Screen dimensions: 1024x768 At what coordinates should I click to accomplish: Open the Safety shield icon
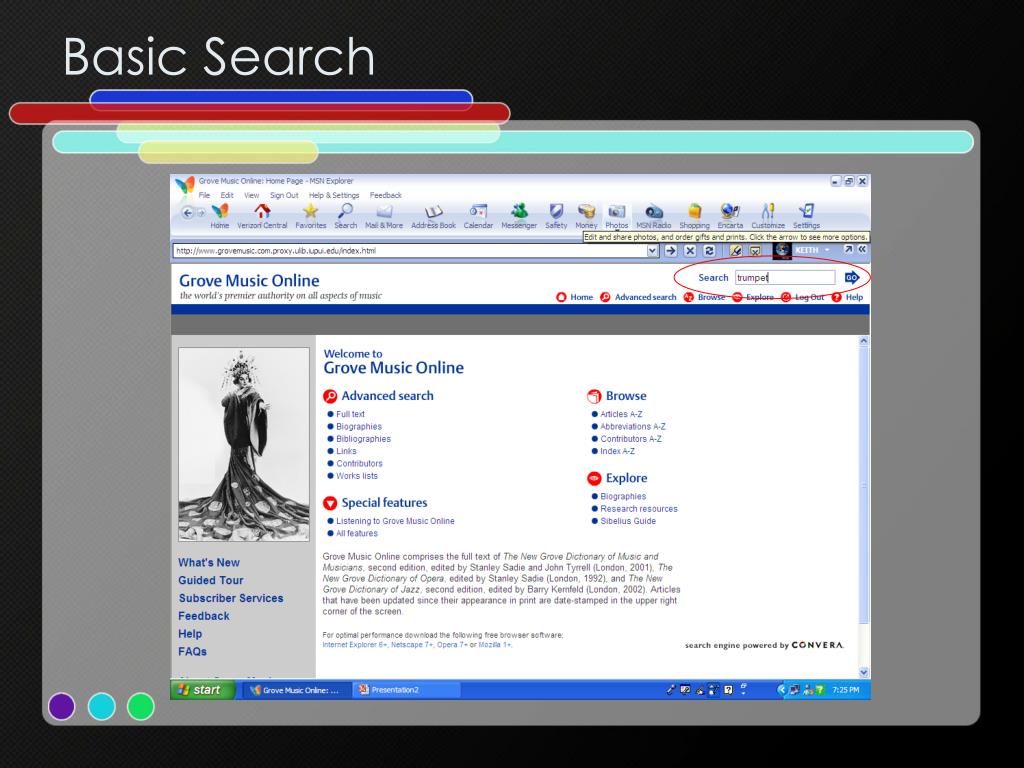pyautogui.click(x=556, y=216)
